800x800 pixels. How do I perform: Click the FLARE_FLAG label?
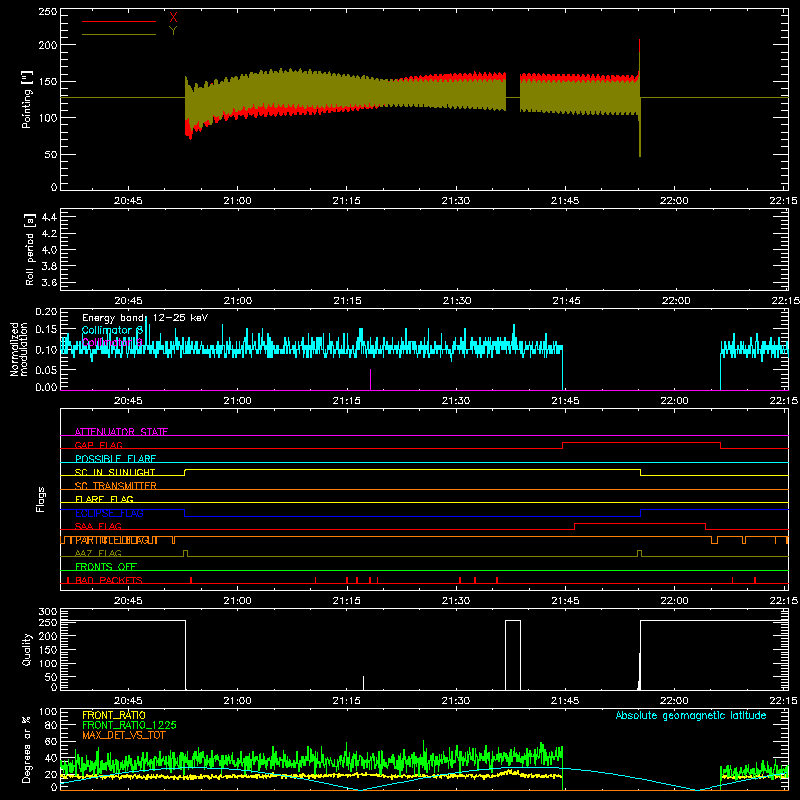click(x=104, y=499)
